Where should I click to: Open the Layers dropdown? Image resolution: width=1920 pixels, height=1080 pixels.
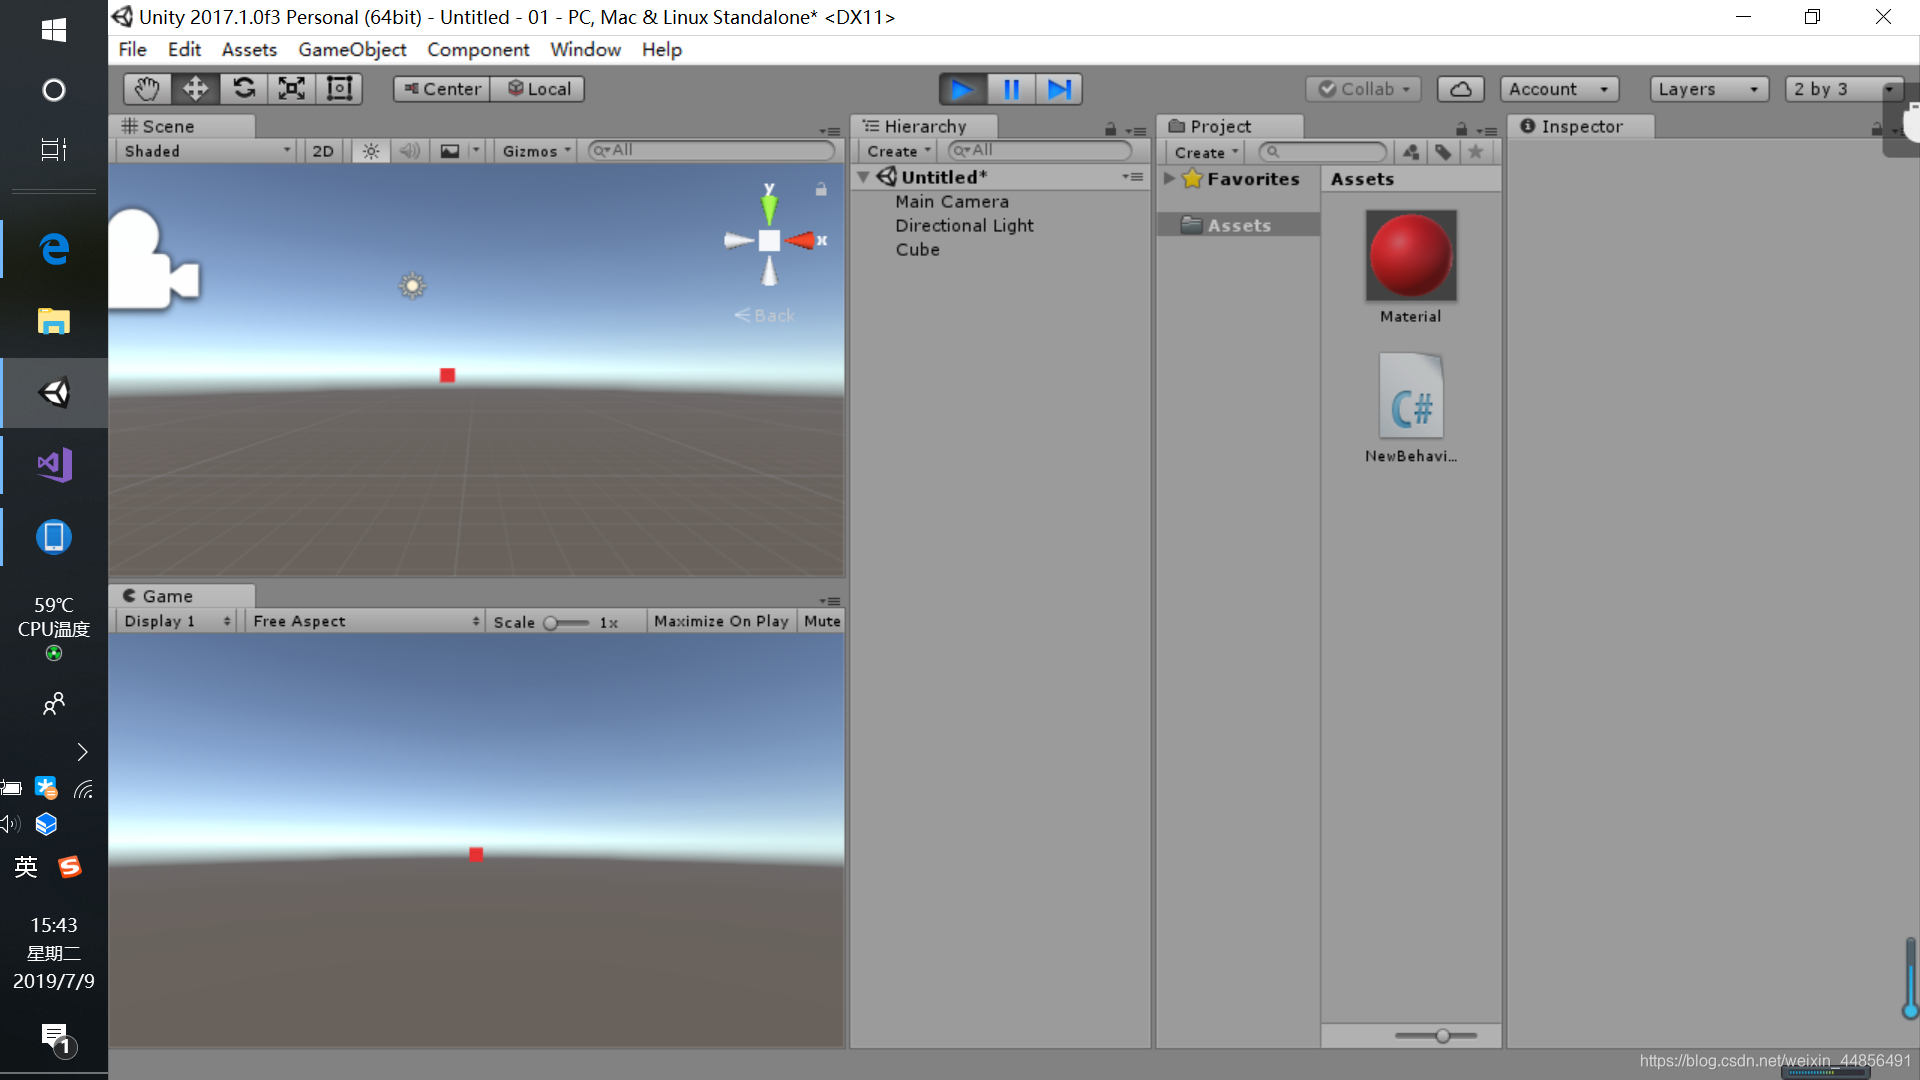coord(1708,89)
